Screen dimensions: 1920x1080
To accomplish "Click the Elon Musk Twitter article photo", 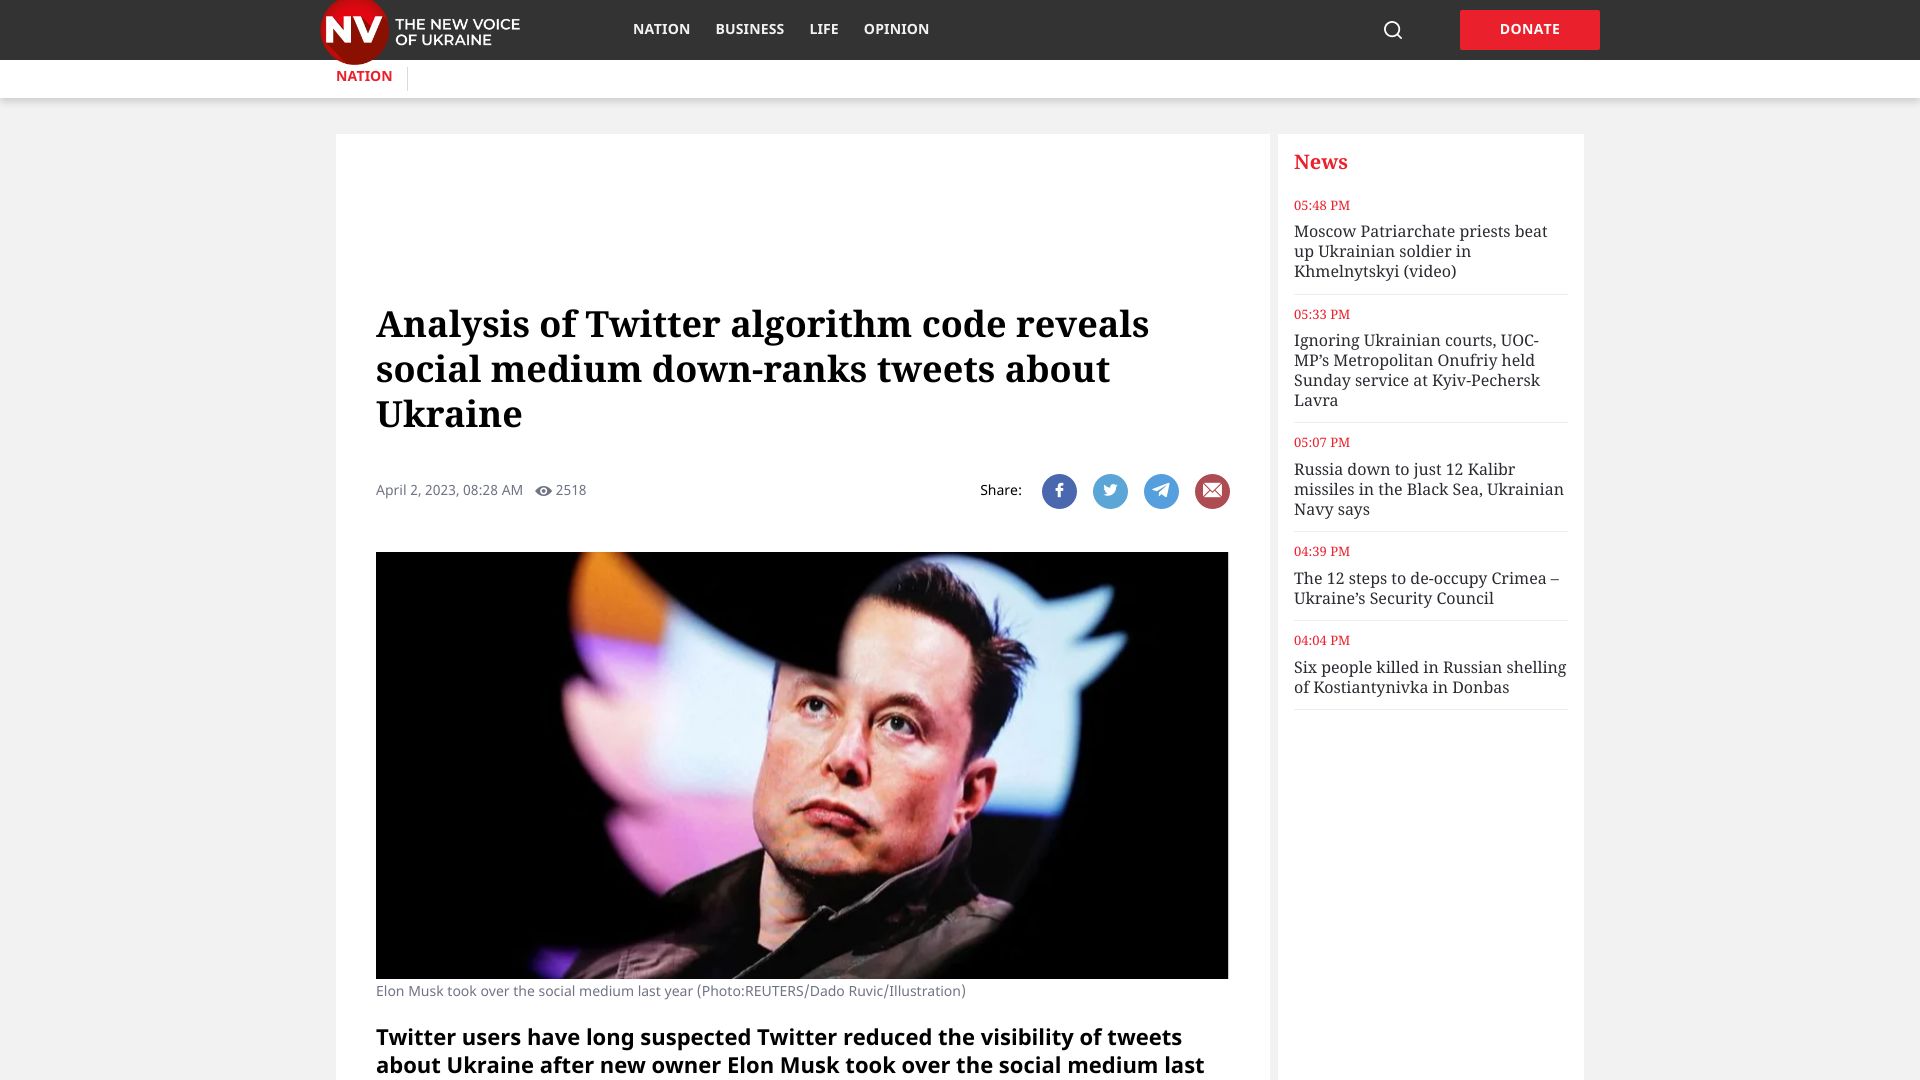I will coord(802,765).
